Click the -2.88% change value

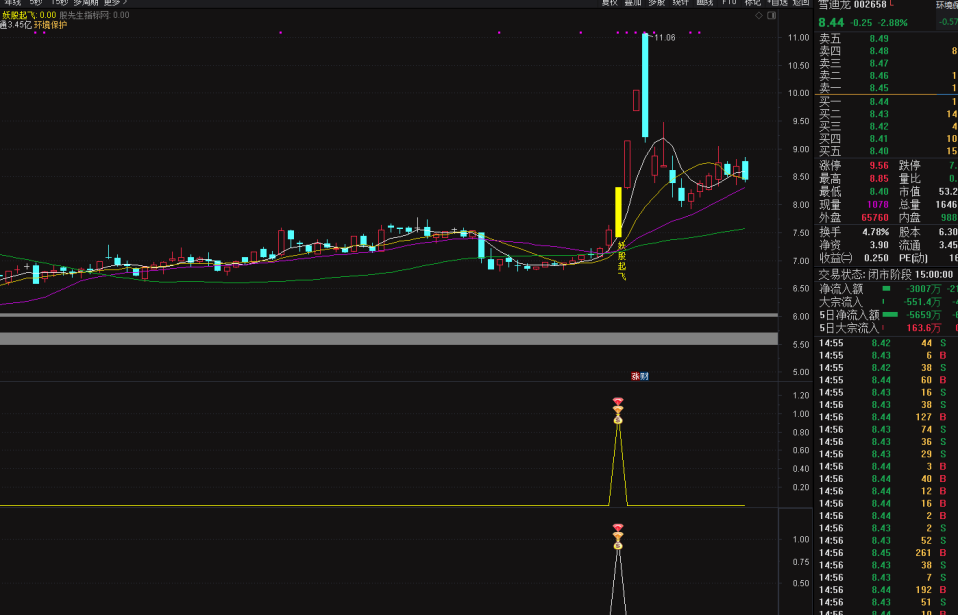pos(893,23)
